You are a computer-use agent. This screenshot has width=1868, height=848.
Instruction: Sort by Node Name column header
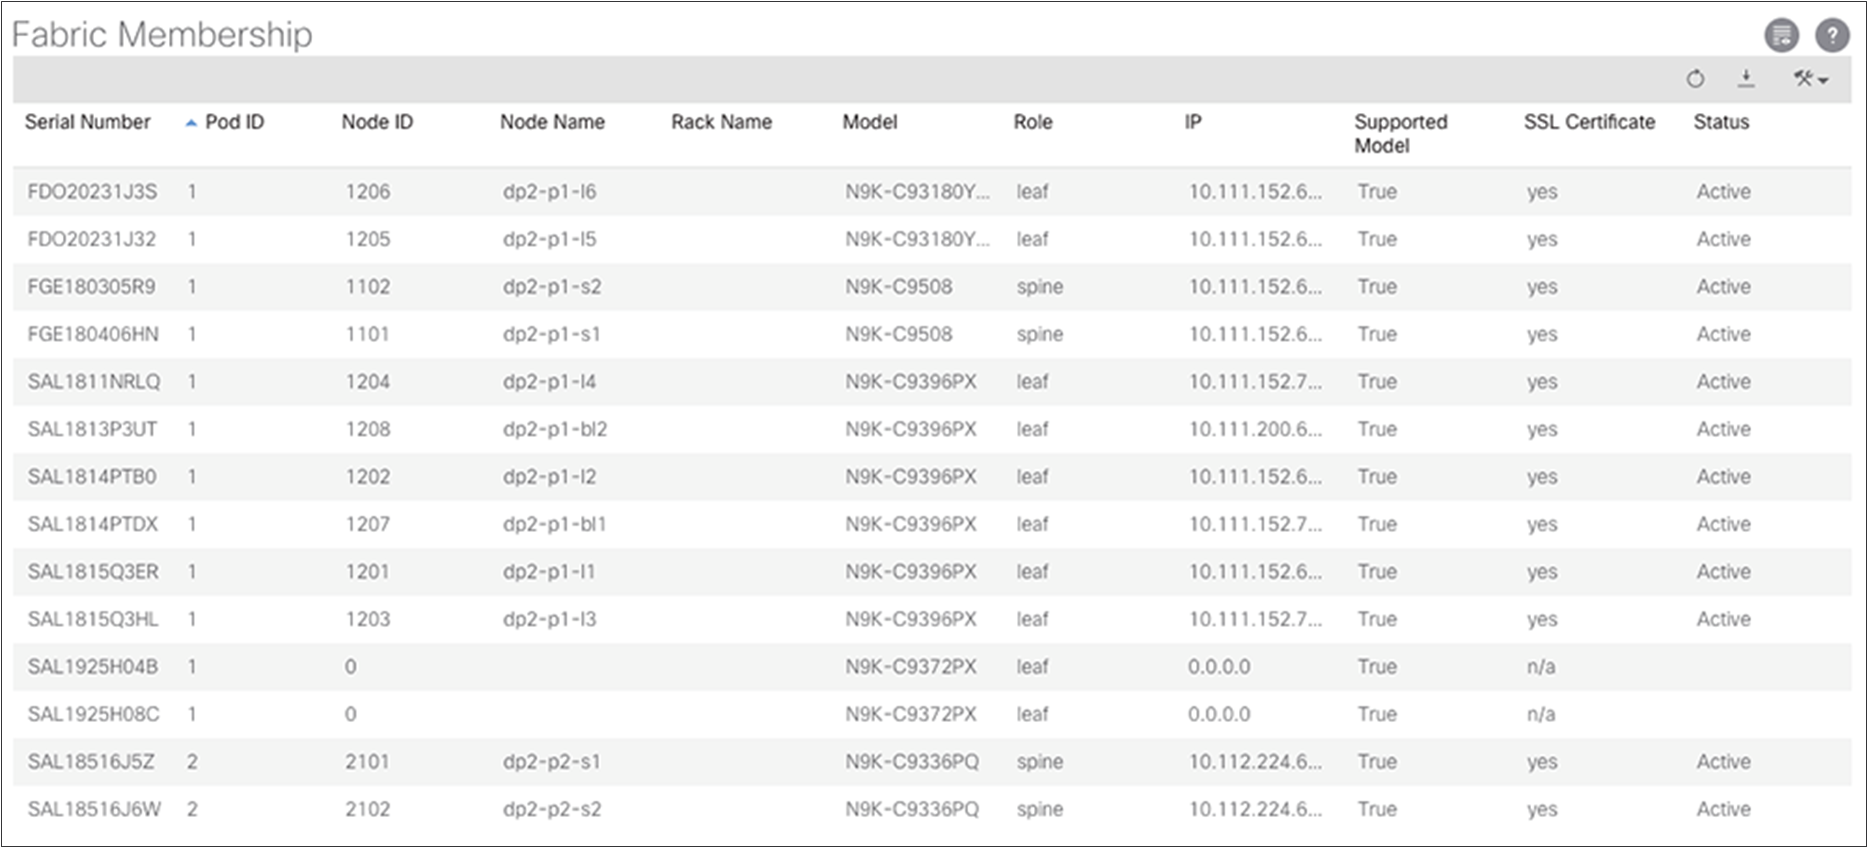pyautogui.click(x=552, y=122)
